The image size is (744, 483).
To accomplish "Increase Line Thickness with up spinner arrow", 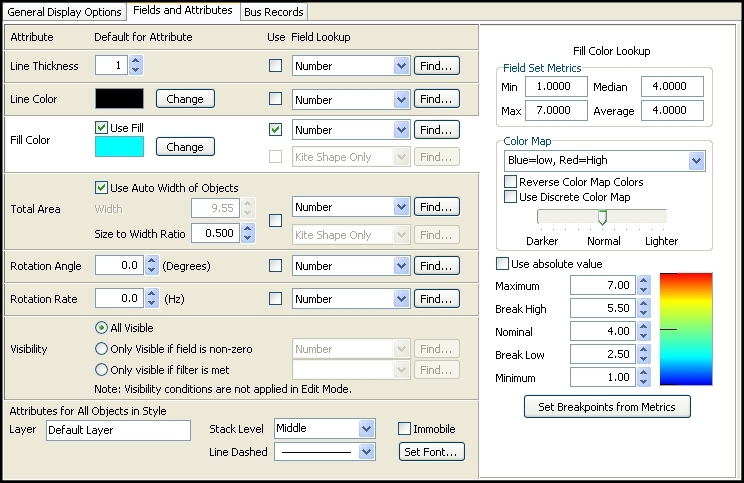I will [137, 60].
